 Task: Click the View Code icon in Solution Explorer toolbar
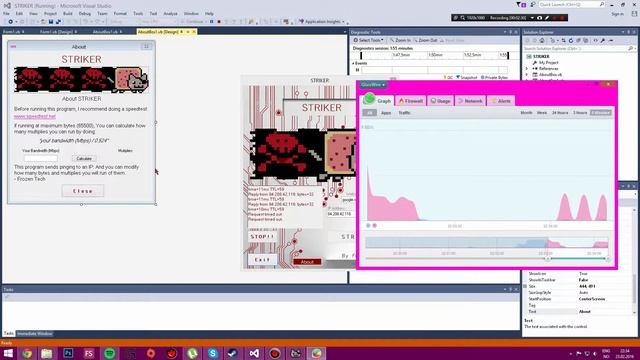click(x=596, y=40)
